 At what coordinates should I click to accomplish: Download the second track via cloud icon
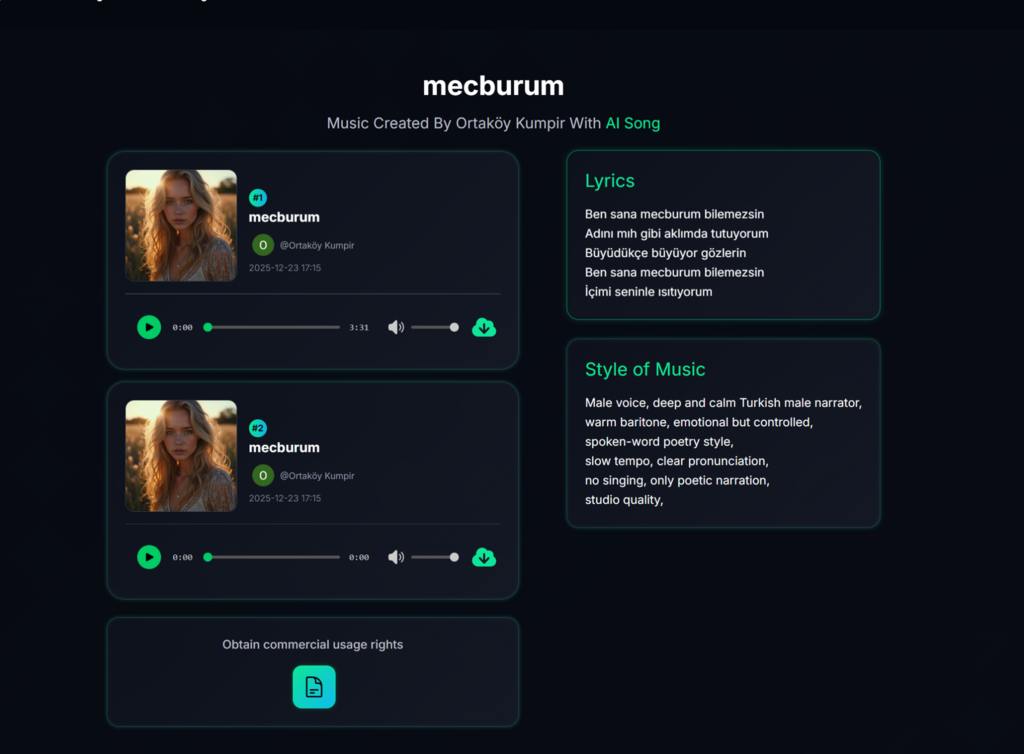[484, 557]
